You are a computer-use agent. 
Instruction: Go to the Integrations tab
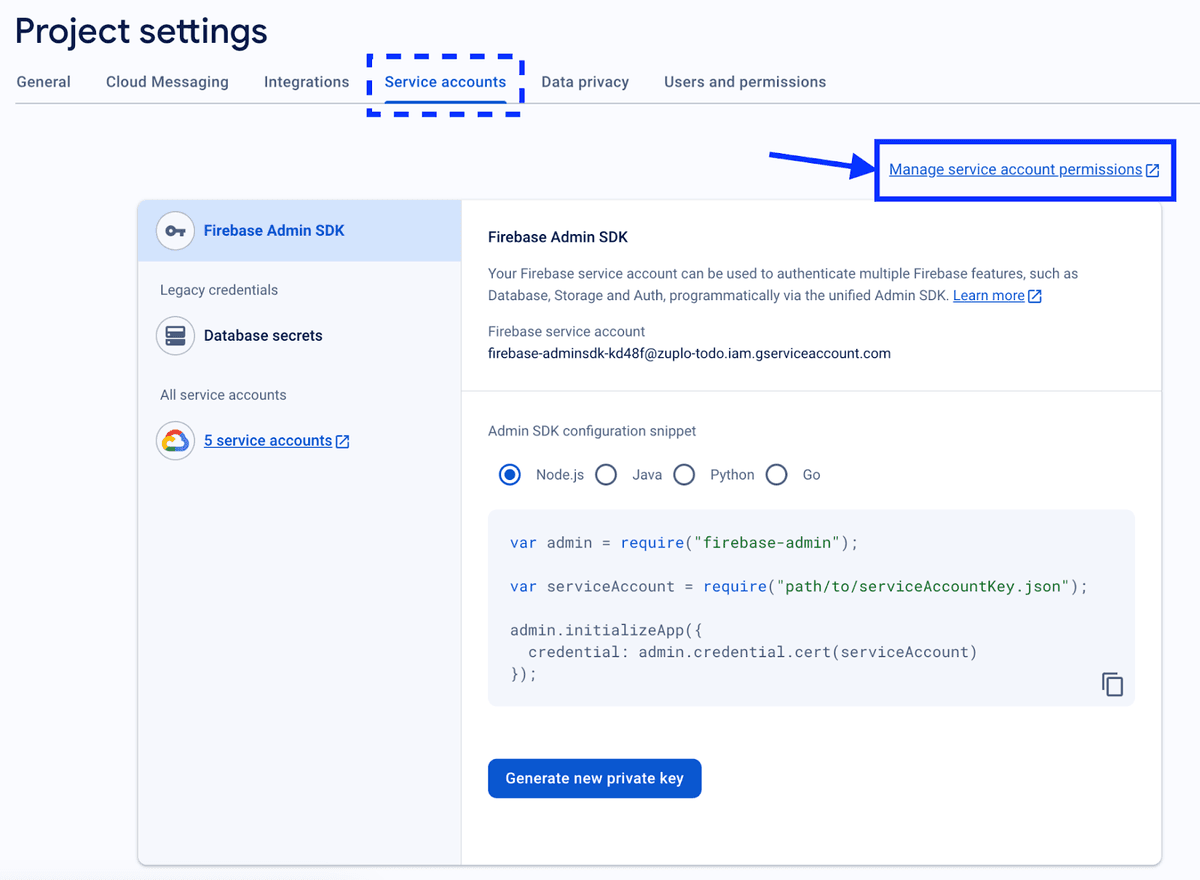point(306,81)
